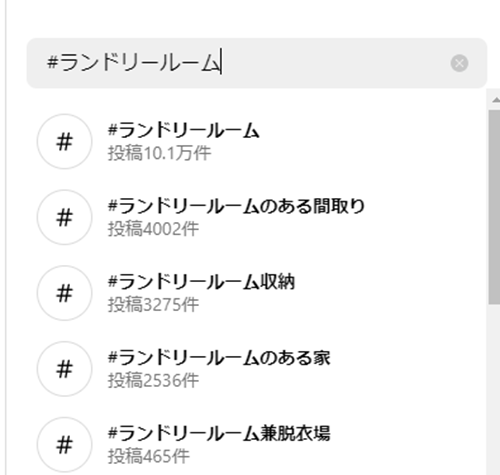Click the 投稿10.1万件 post count
The width and height of the screenshot is (500, 475).
point(159,153)
